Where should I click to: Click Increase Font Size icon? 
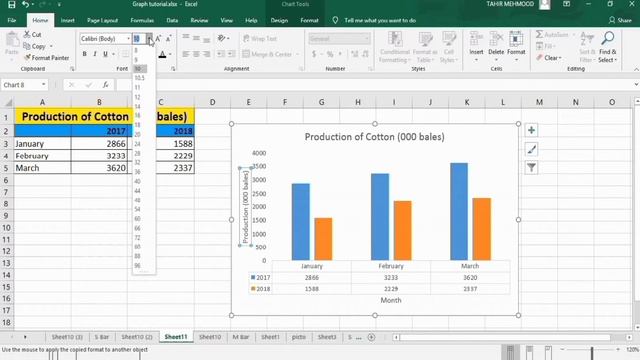(158, 38)
